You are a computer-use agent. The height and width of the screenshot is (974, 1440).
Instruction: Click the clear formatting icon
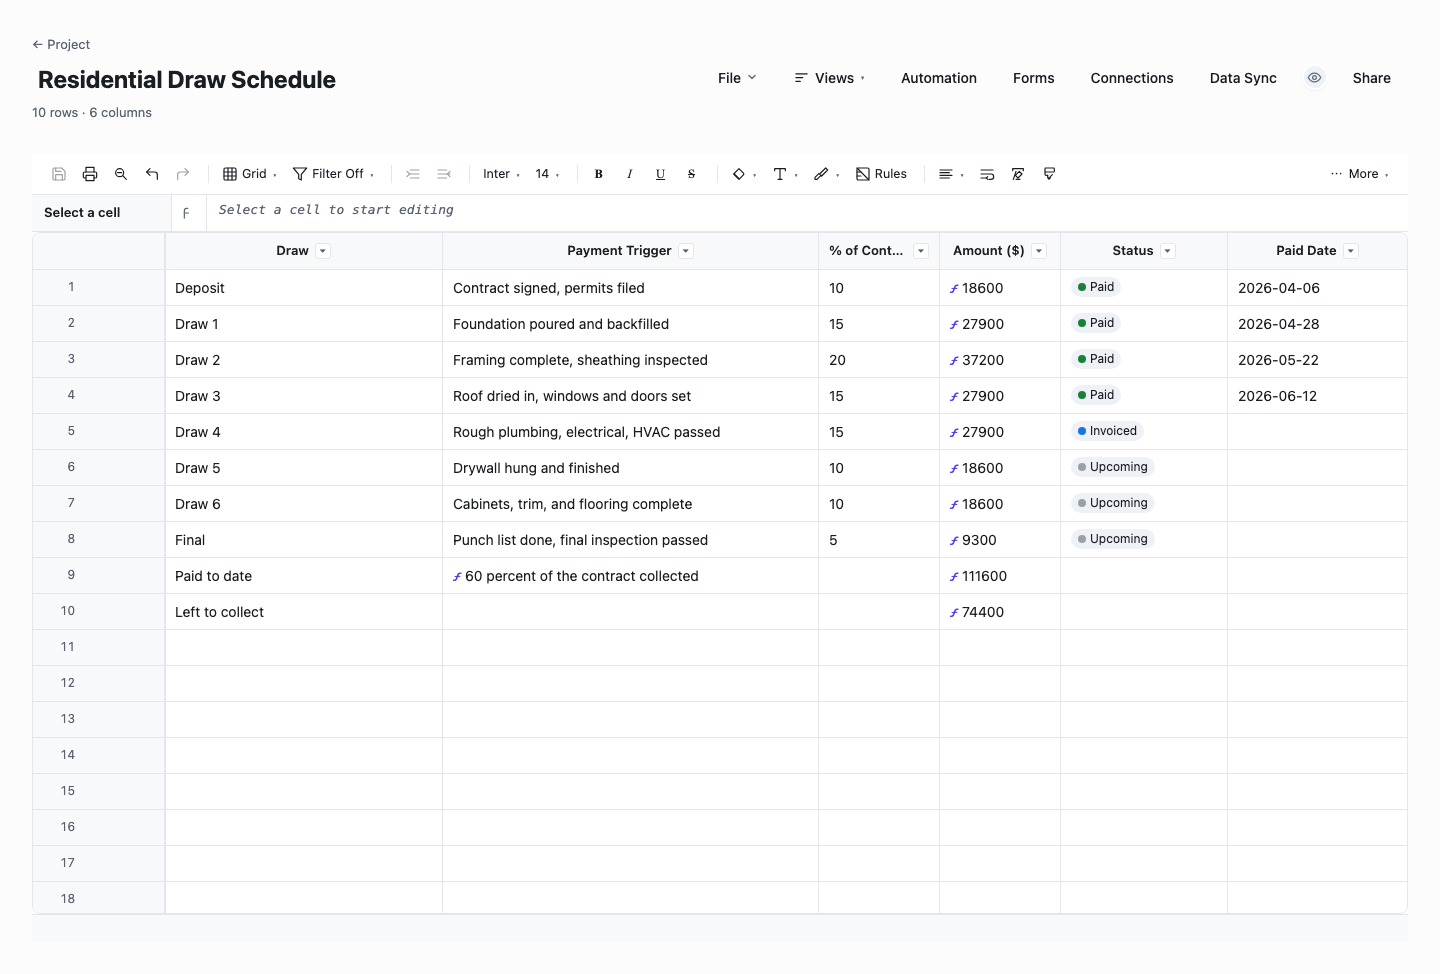click(x=1018, y=174)
